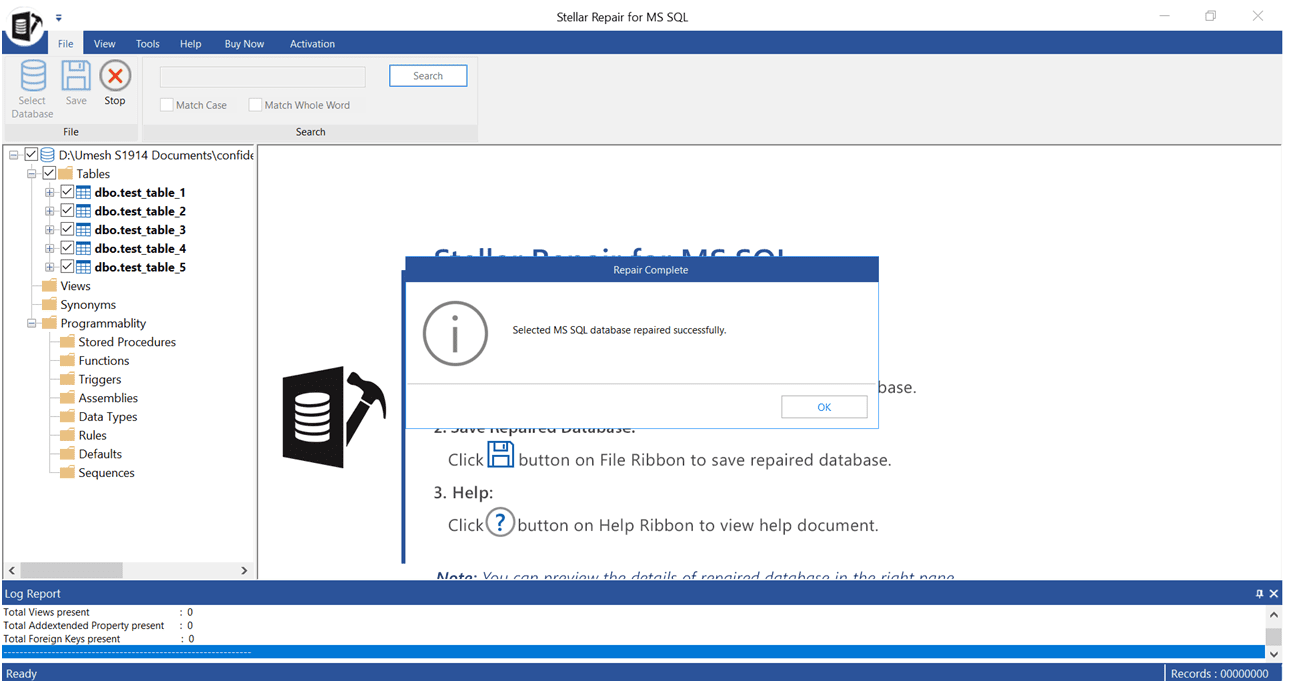Click the dbo.test_table_5 table icon

[84, 267]
